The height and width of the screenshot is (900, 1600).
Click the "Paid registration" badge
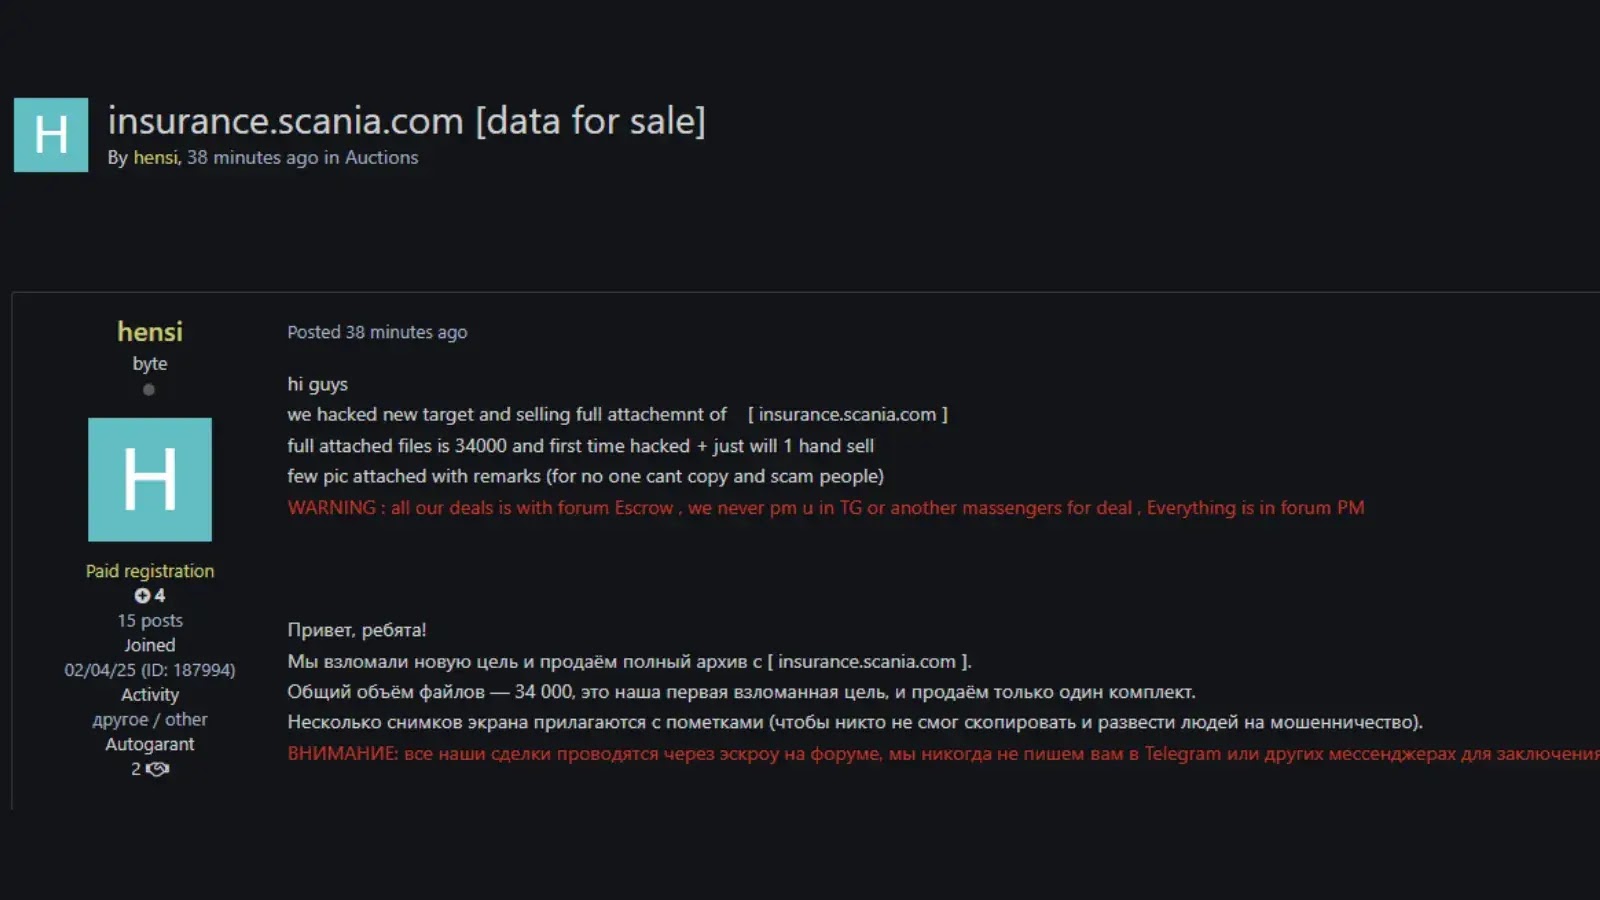point(149,570)
